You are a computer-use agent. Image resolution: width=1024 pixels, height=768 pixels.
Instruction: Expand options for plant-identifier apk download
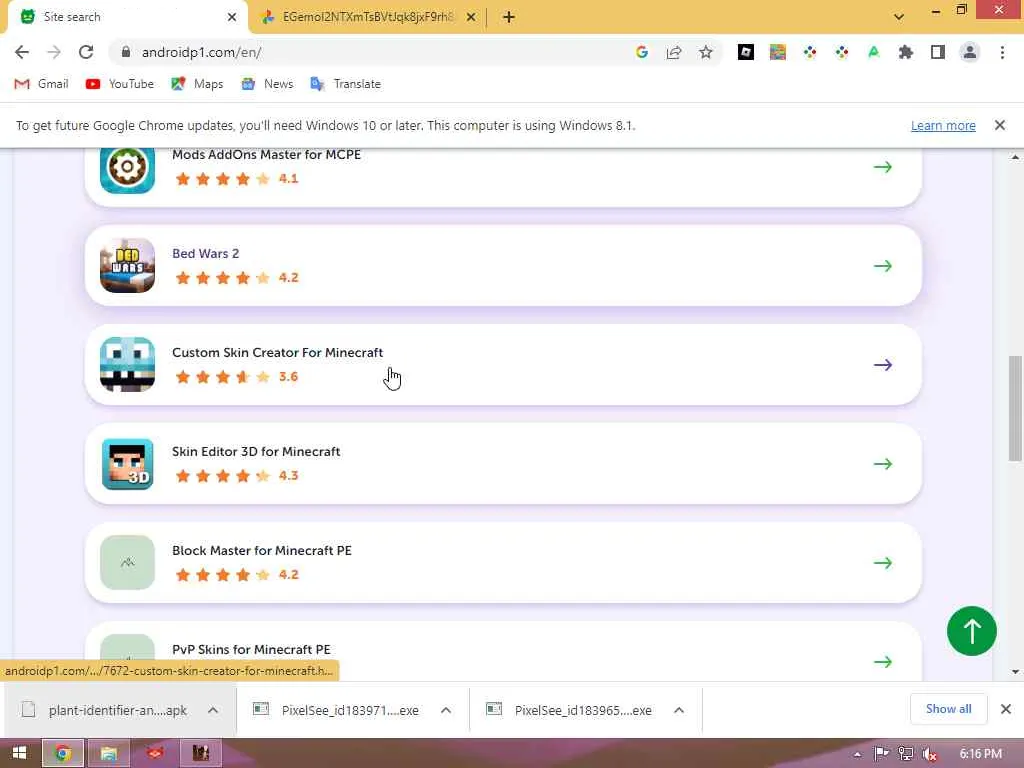[x=213, y=710]
